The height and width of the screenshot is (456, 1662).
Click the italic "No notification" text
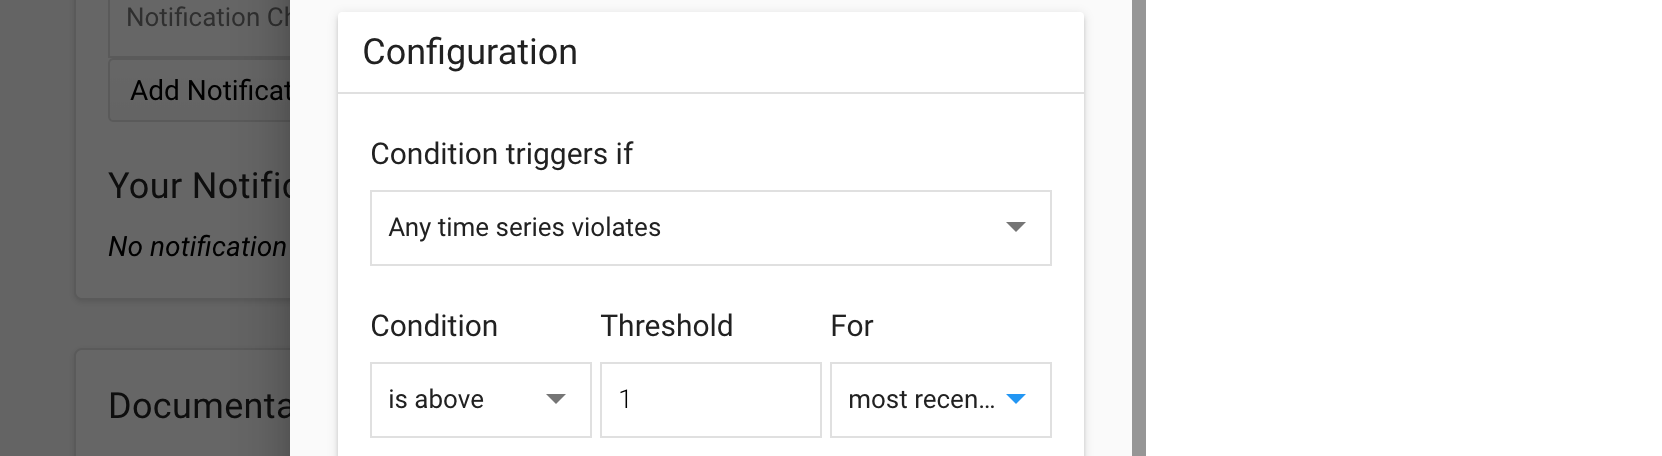point(197,247)
